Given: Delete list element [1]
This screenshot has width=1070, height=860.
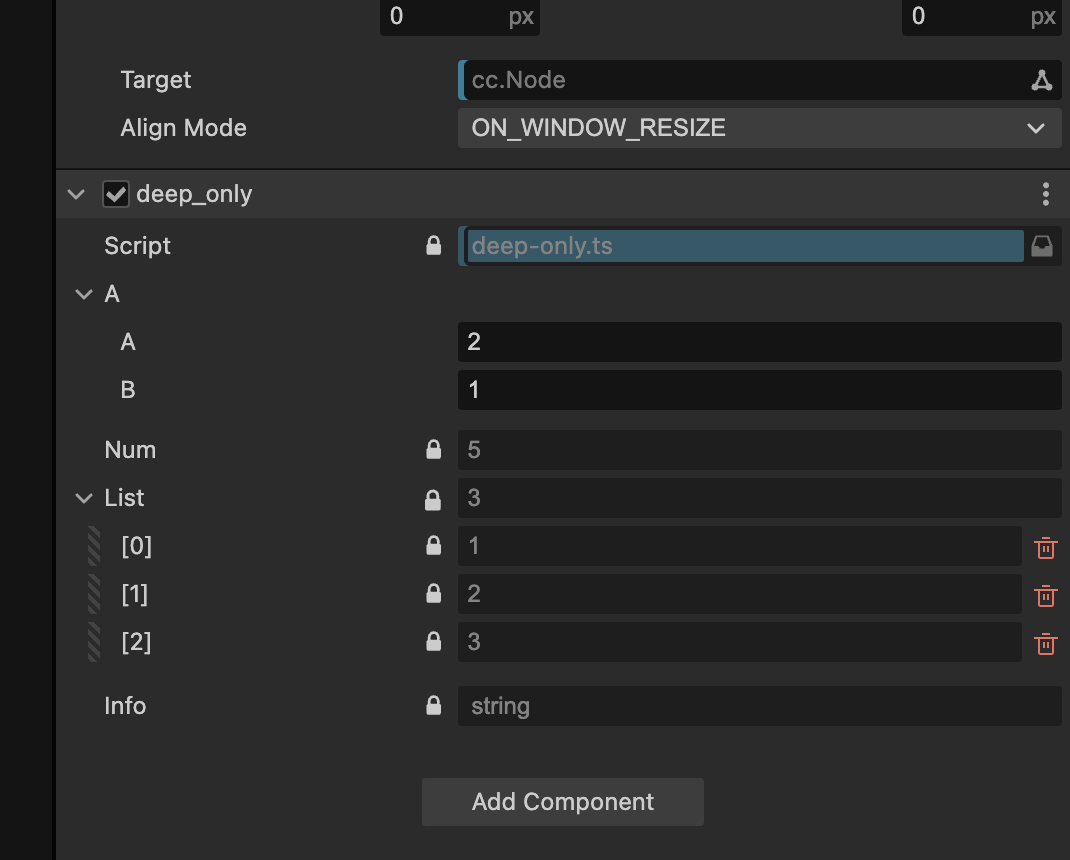Looking at the screenshot, I should coord(1045,595).
